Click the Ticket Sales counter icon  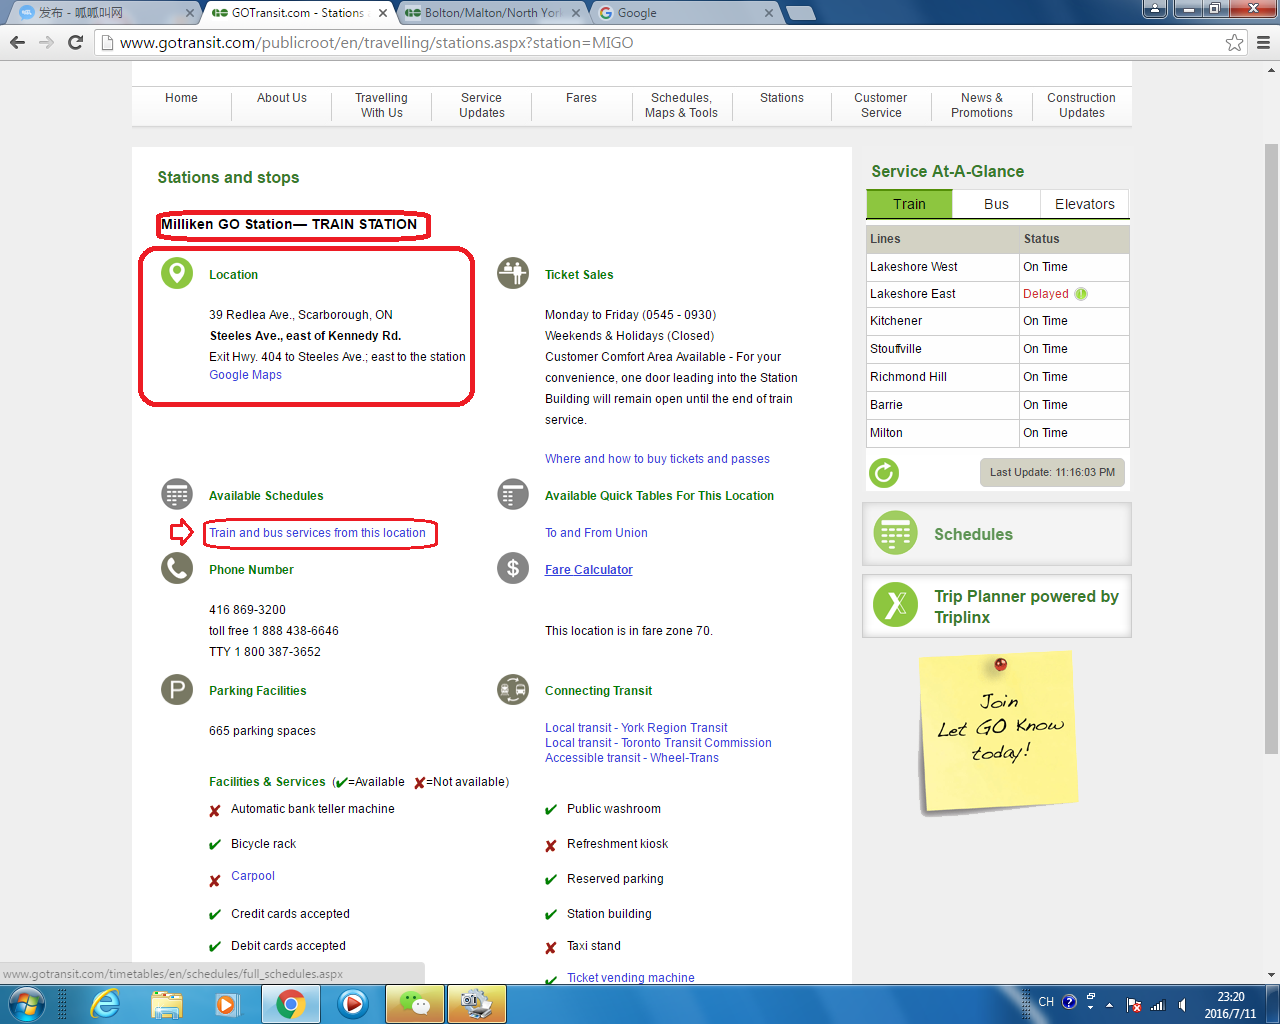[513, 273]
